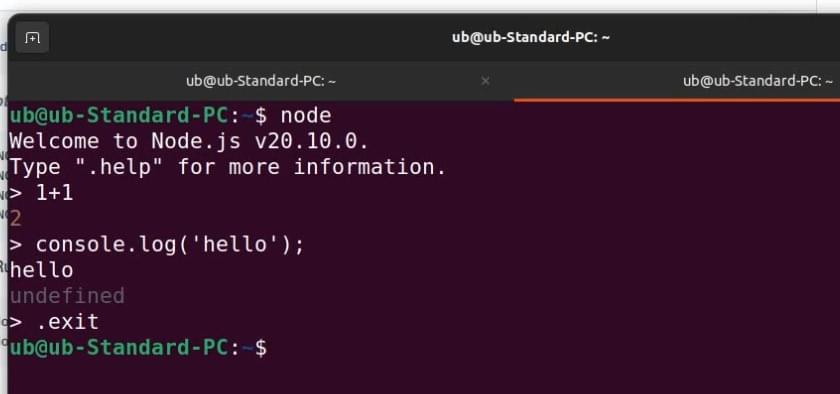Click the '.help' information hint line
Image resolution: width=840 pixels, height=394 pixels.
228,167
